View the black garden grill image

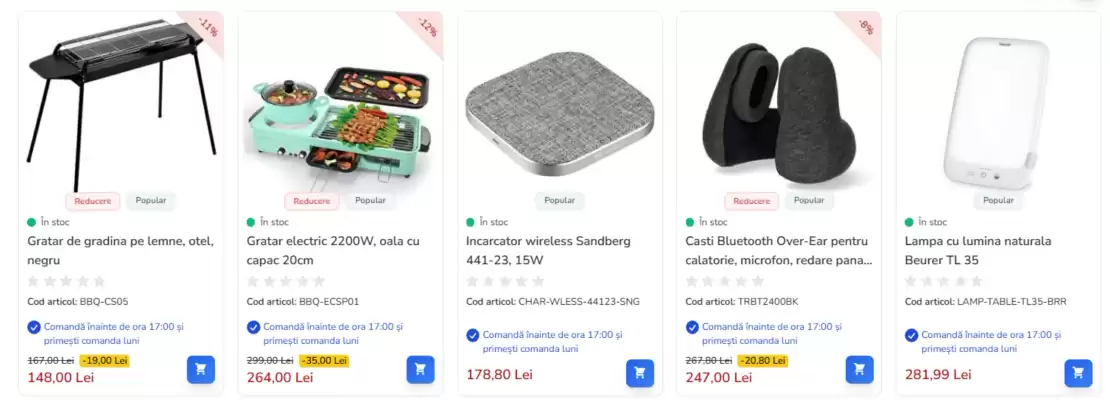[x=121, y=103]
